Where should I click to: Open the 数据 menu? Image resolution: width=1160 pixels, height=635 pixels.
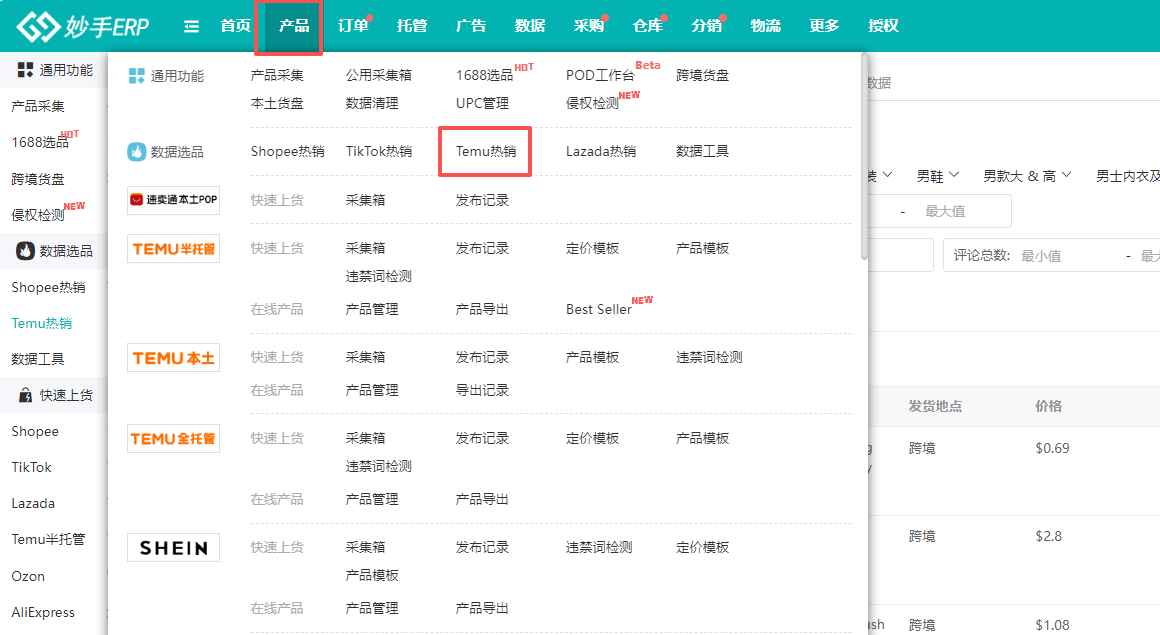point(530,26)
